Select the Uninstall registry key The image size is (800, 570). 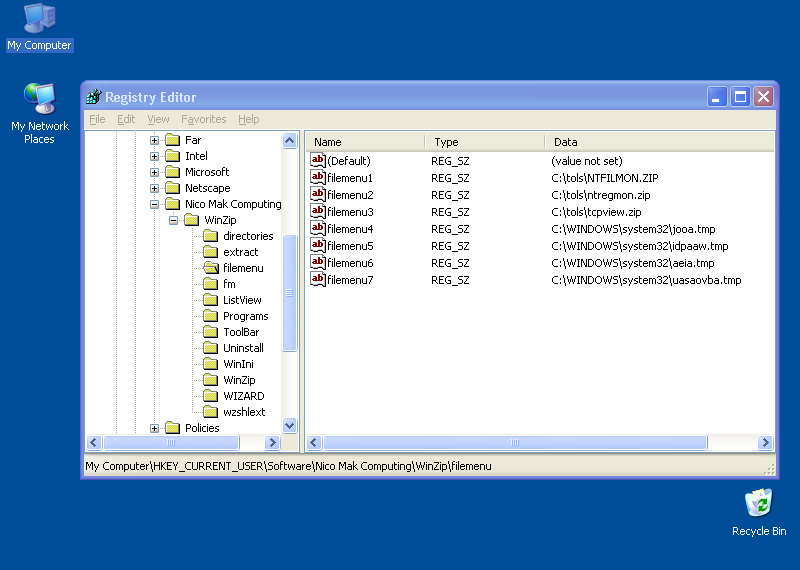point(243,348)
